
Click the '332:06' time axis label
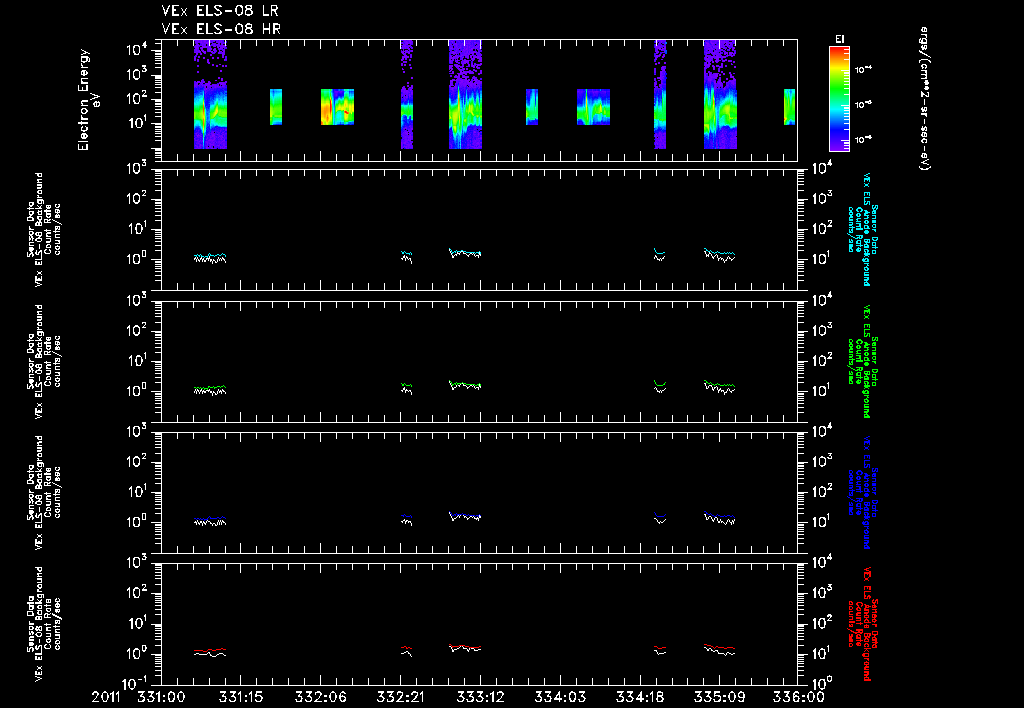coord(320,697)
